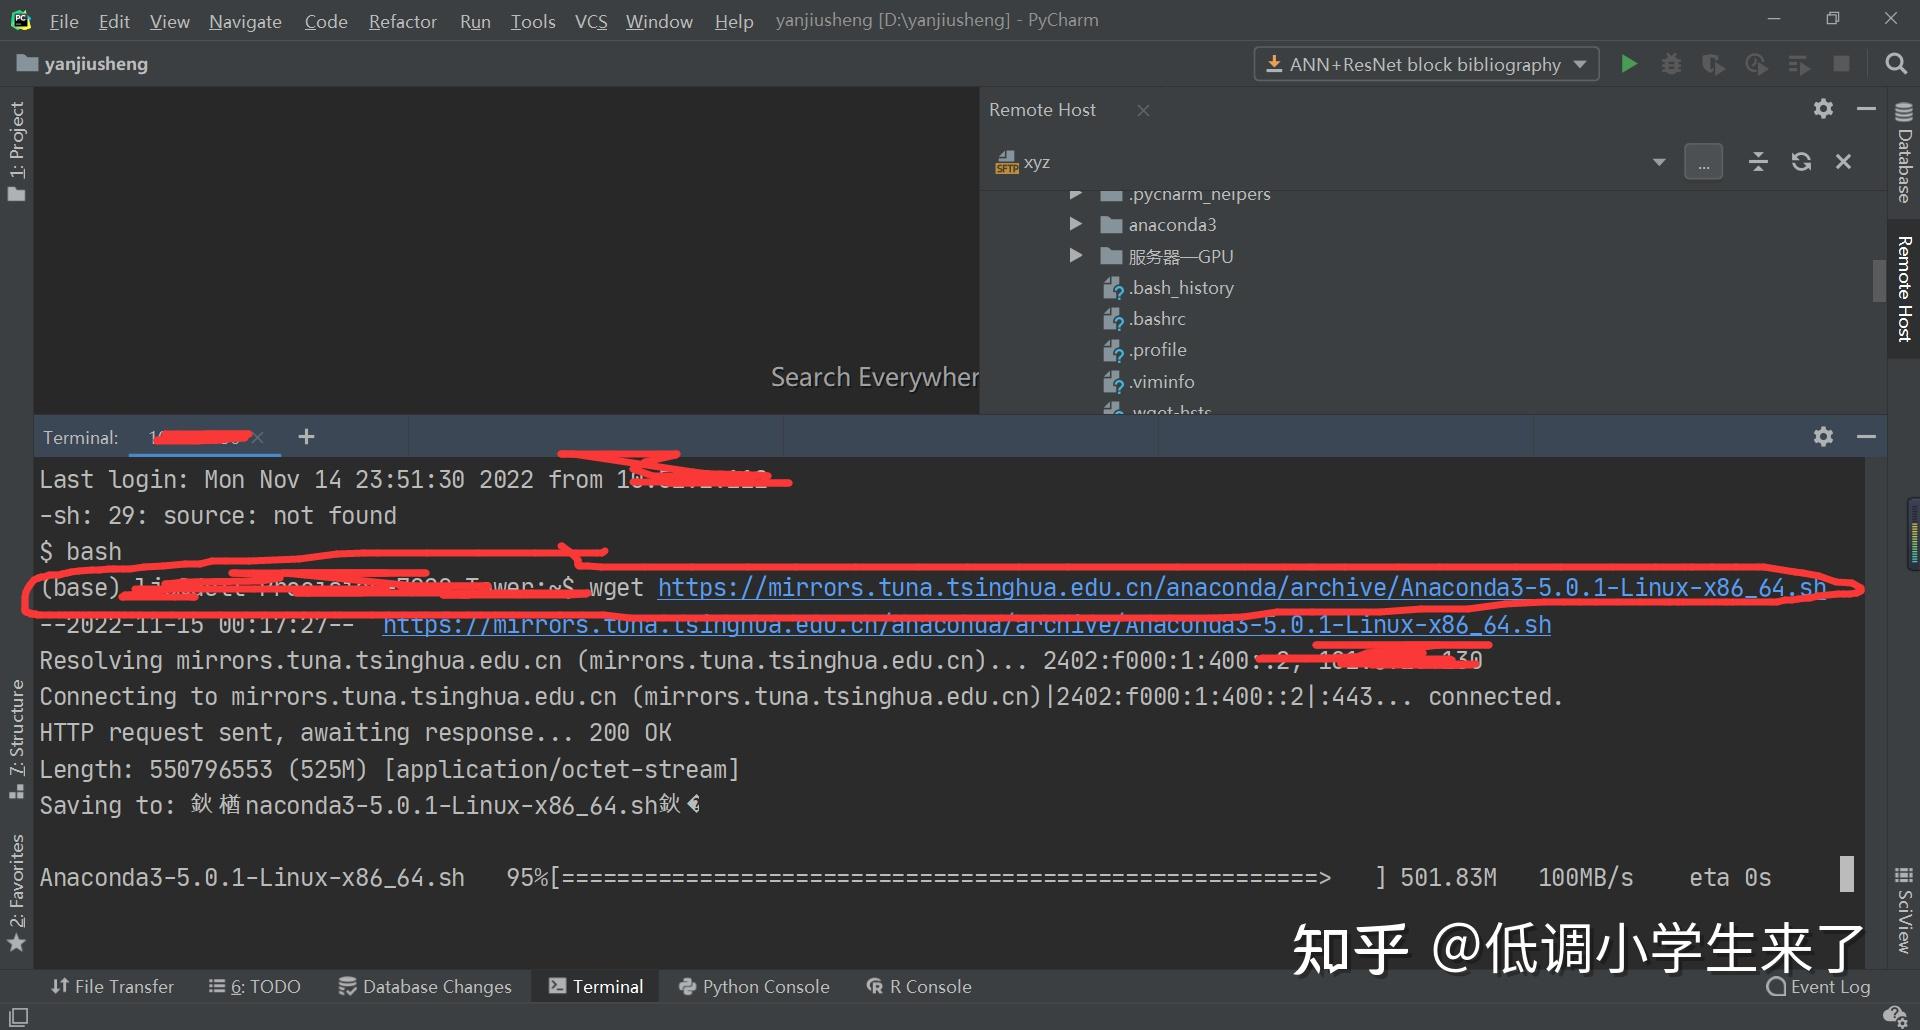Refresh the Remote Host file tree

[x=1801, y=162]
